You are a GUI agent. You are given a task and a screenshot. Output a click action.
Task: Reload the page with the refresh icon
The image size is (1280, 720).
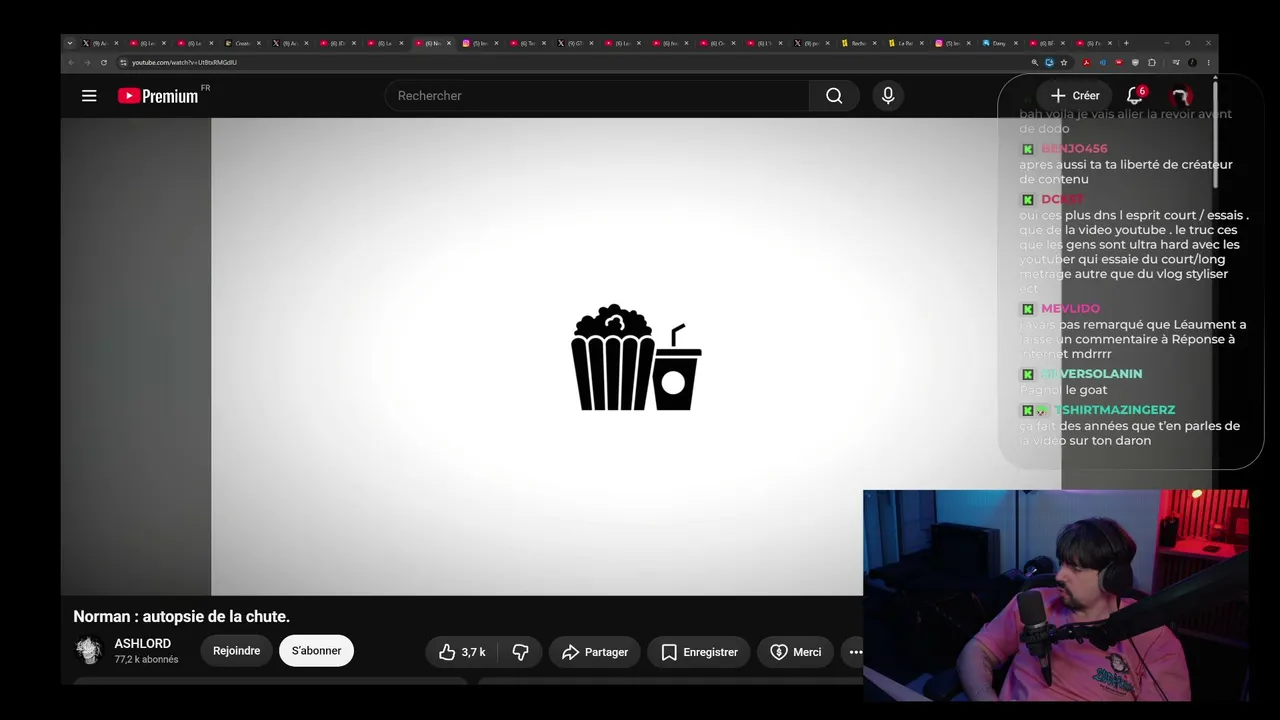coord(103,62)
